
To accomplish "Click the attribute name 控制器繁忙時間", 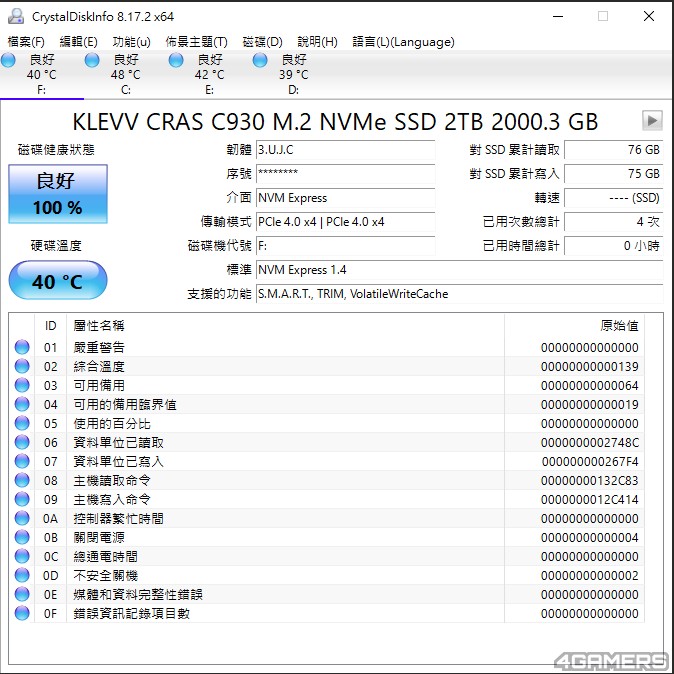I will click(118, 518).
